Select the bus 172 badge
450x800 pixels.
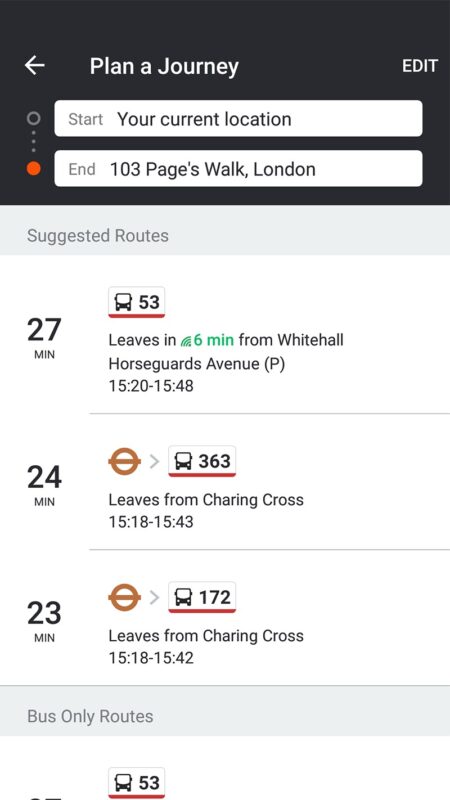(x=202, y=597)
